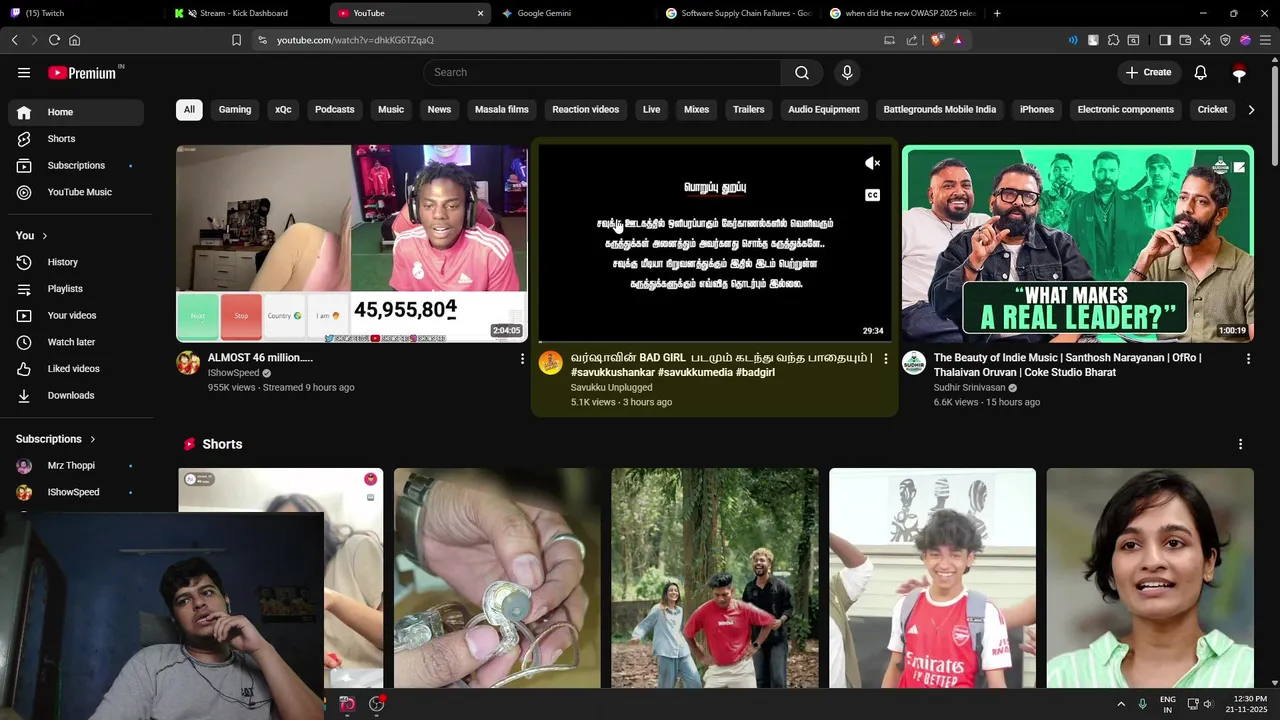Open the Sudhir Srinivasan channel link

[969, 387]
